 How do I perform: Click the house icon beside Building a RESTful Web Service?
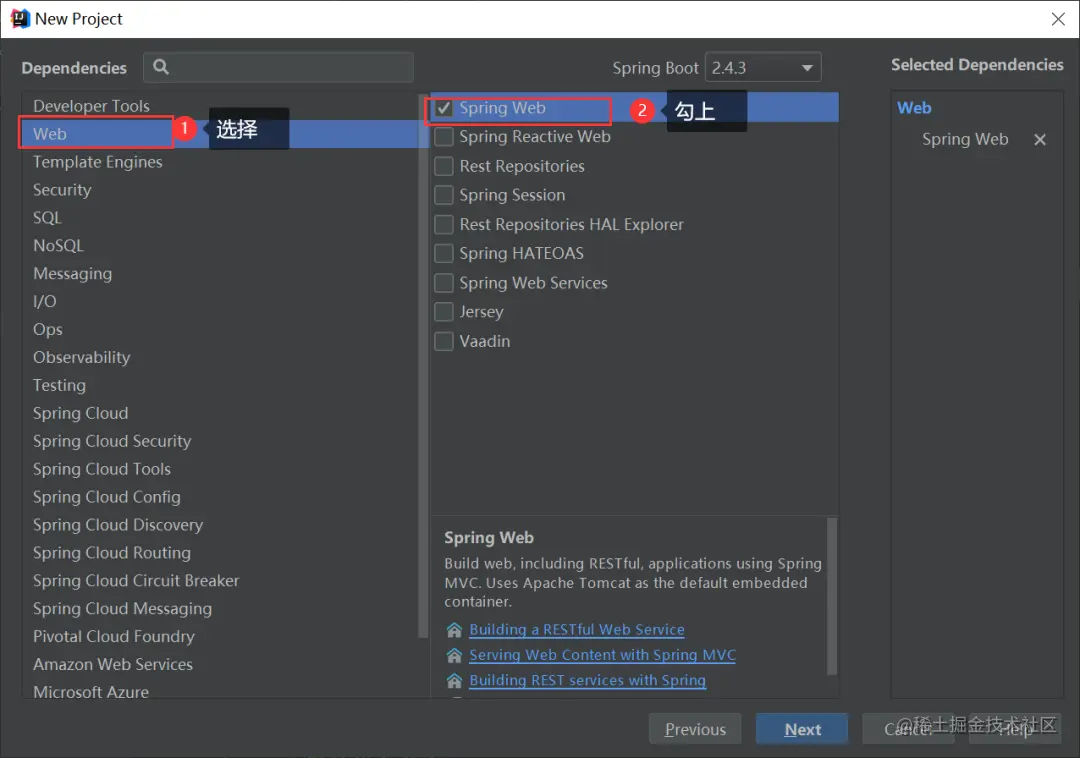click(x=454, y=630)
